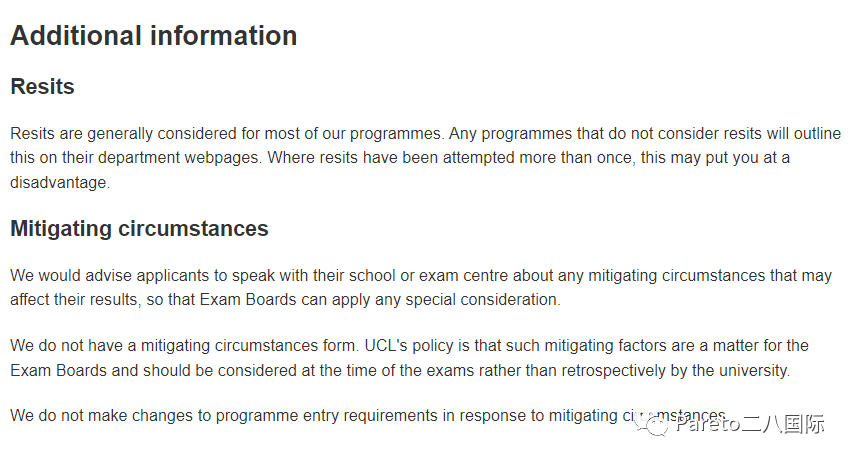Click the sentence 'We do not have a mitigating circumstances form'
The height and width of the screenshot is (461, 852).
tap(184, 346)
